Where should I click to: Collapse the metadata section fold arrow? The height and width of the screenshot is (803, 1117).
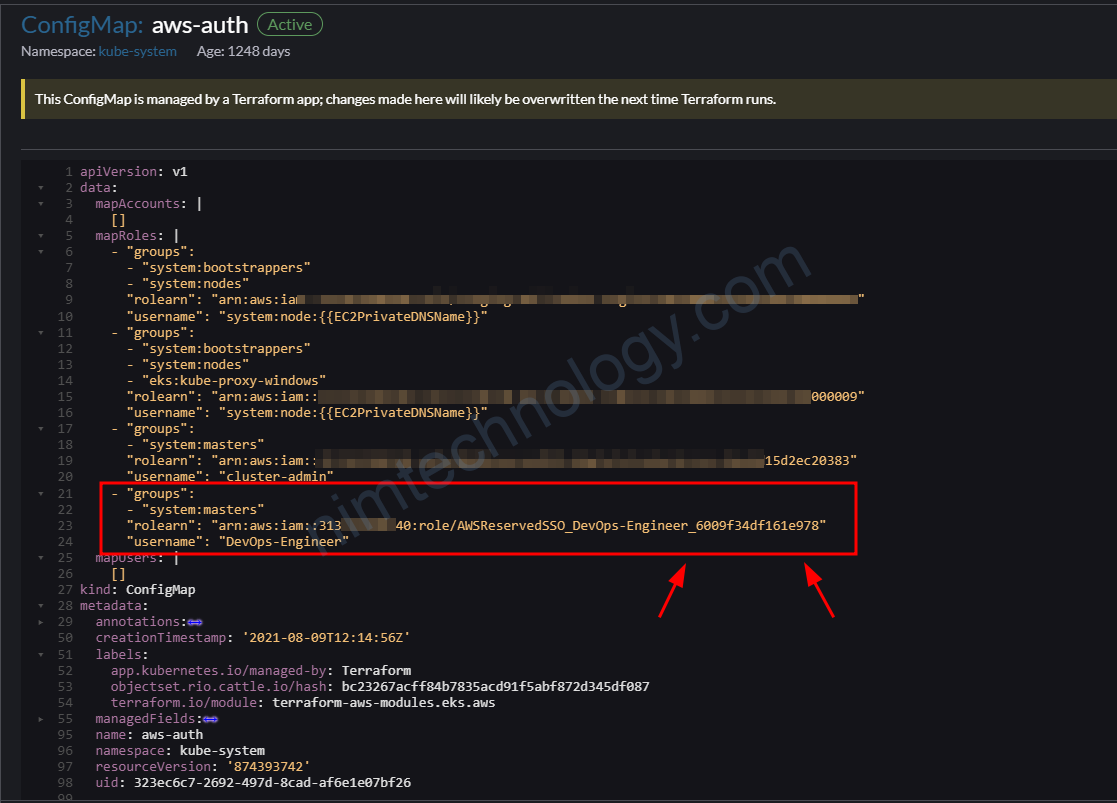[x=40, y=606]
